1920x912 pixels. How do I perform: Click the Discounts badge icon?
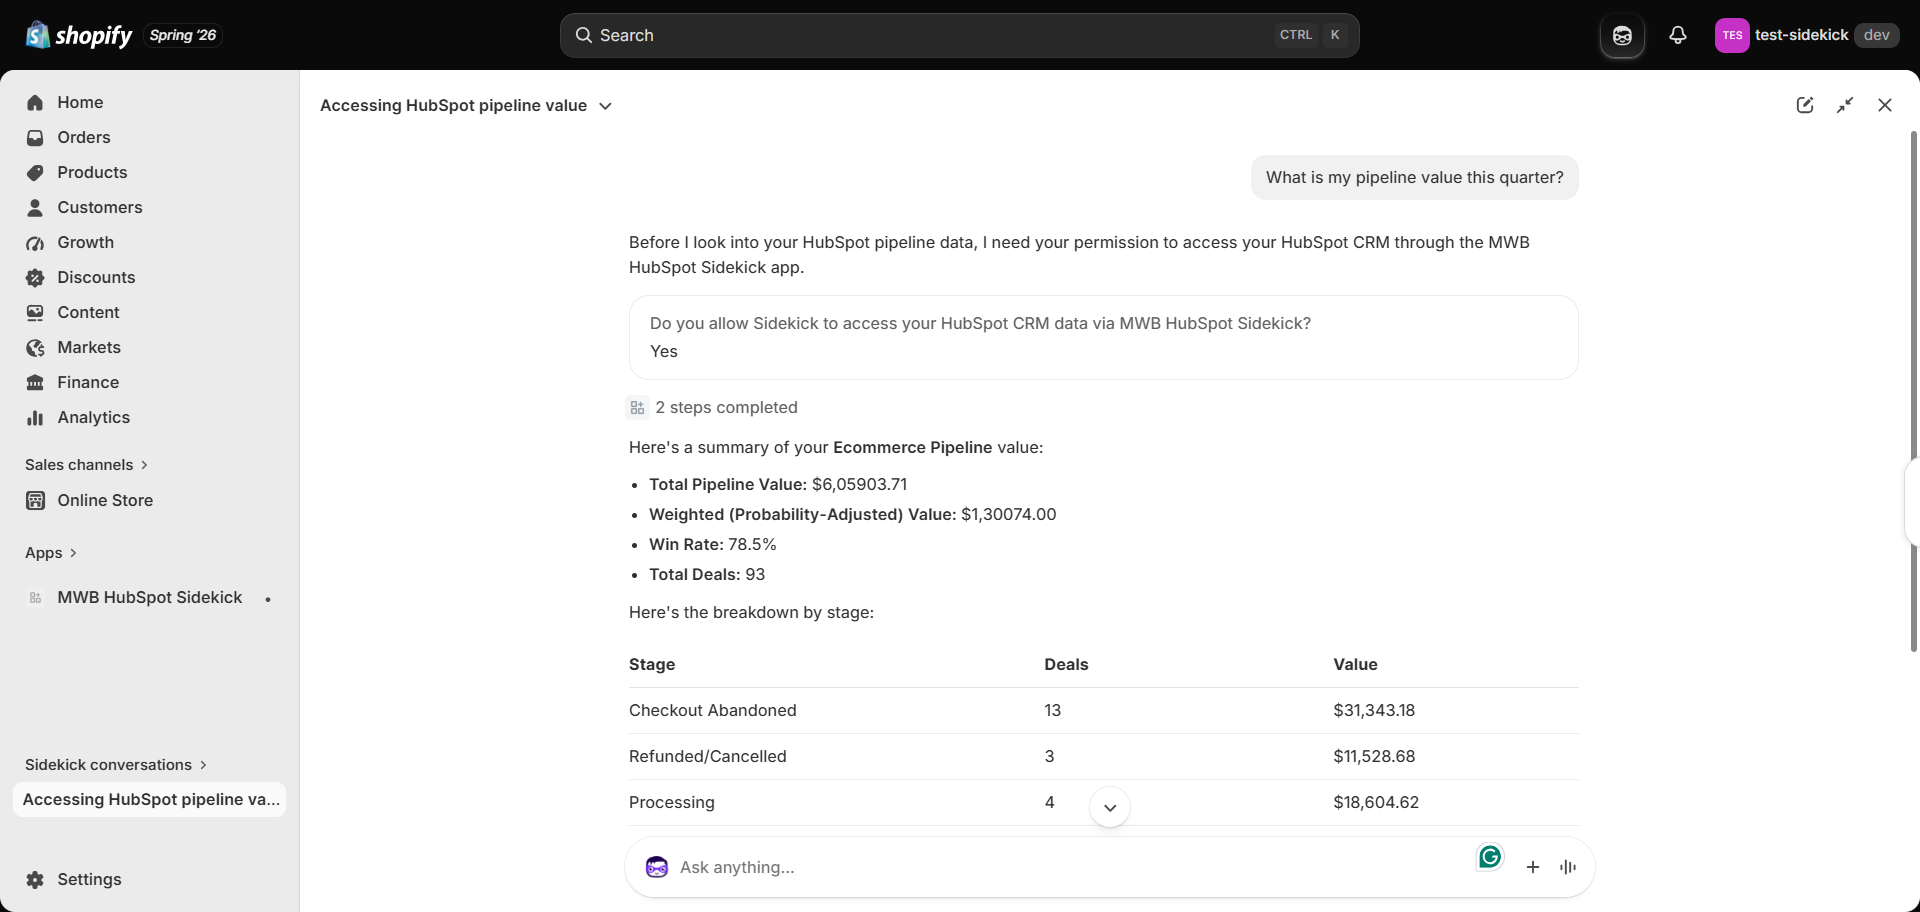point(35,277)
